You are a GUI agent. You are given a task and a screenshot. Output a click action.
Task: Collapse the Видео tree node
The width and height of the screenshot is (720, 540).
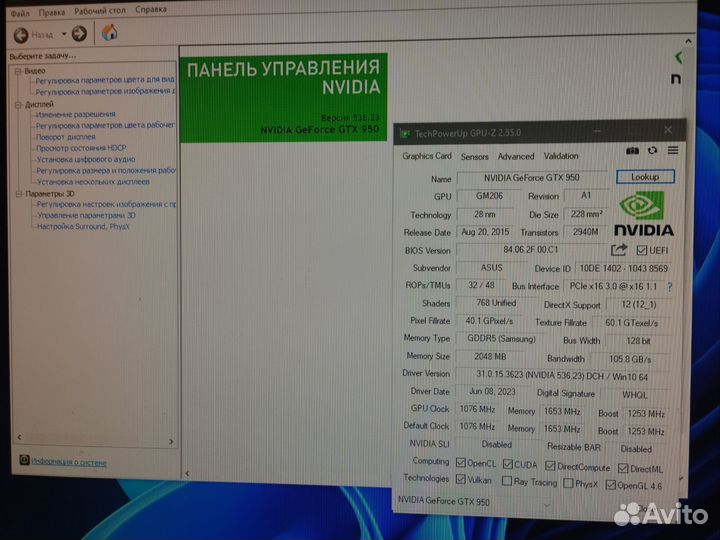coord(18,71)
